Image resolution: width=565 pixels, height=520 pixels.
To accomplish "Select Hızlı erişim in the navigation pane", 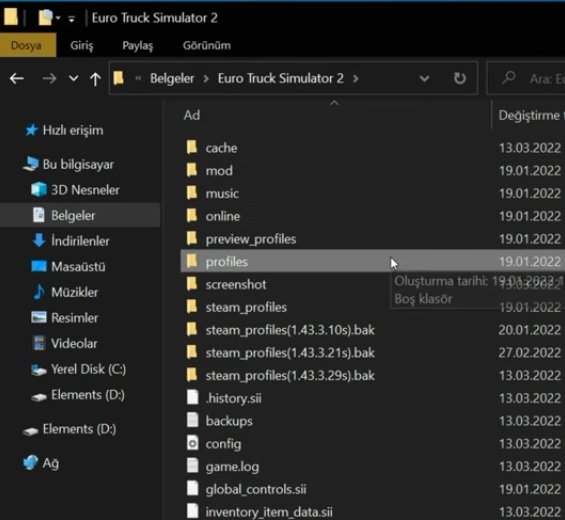I will (72, 130).
